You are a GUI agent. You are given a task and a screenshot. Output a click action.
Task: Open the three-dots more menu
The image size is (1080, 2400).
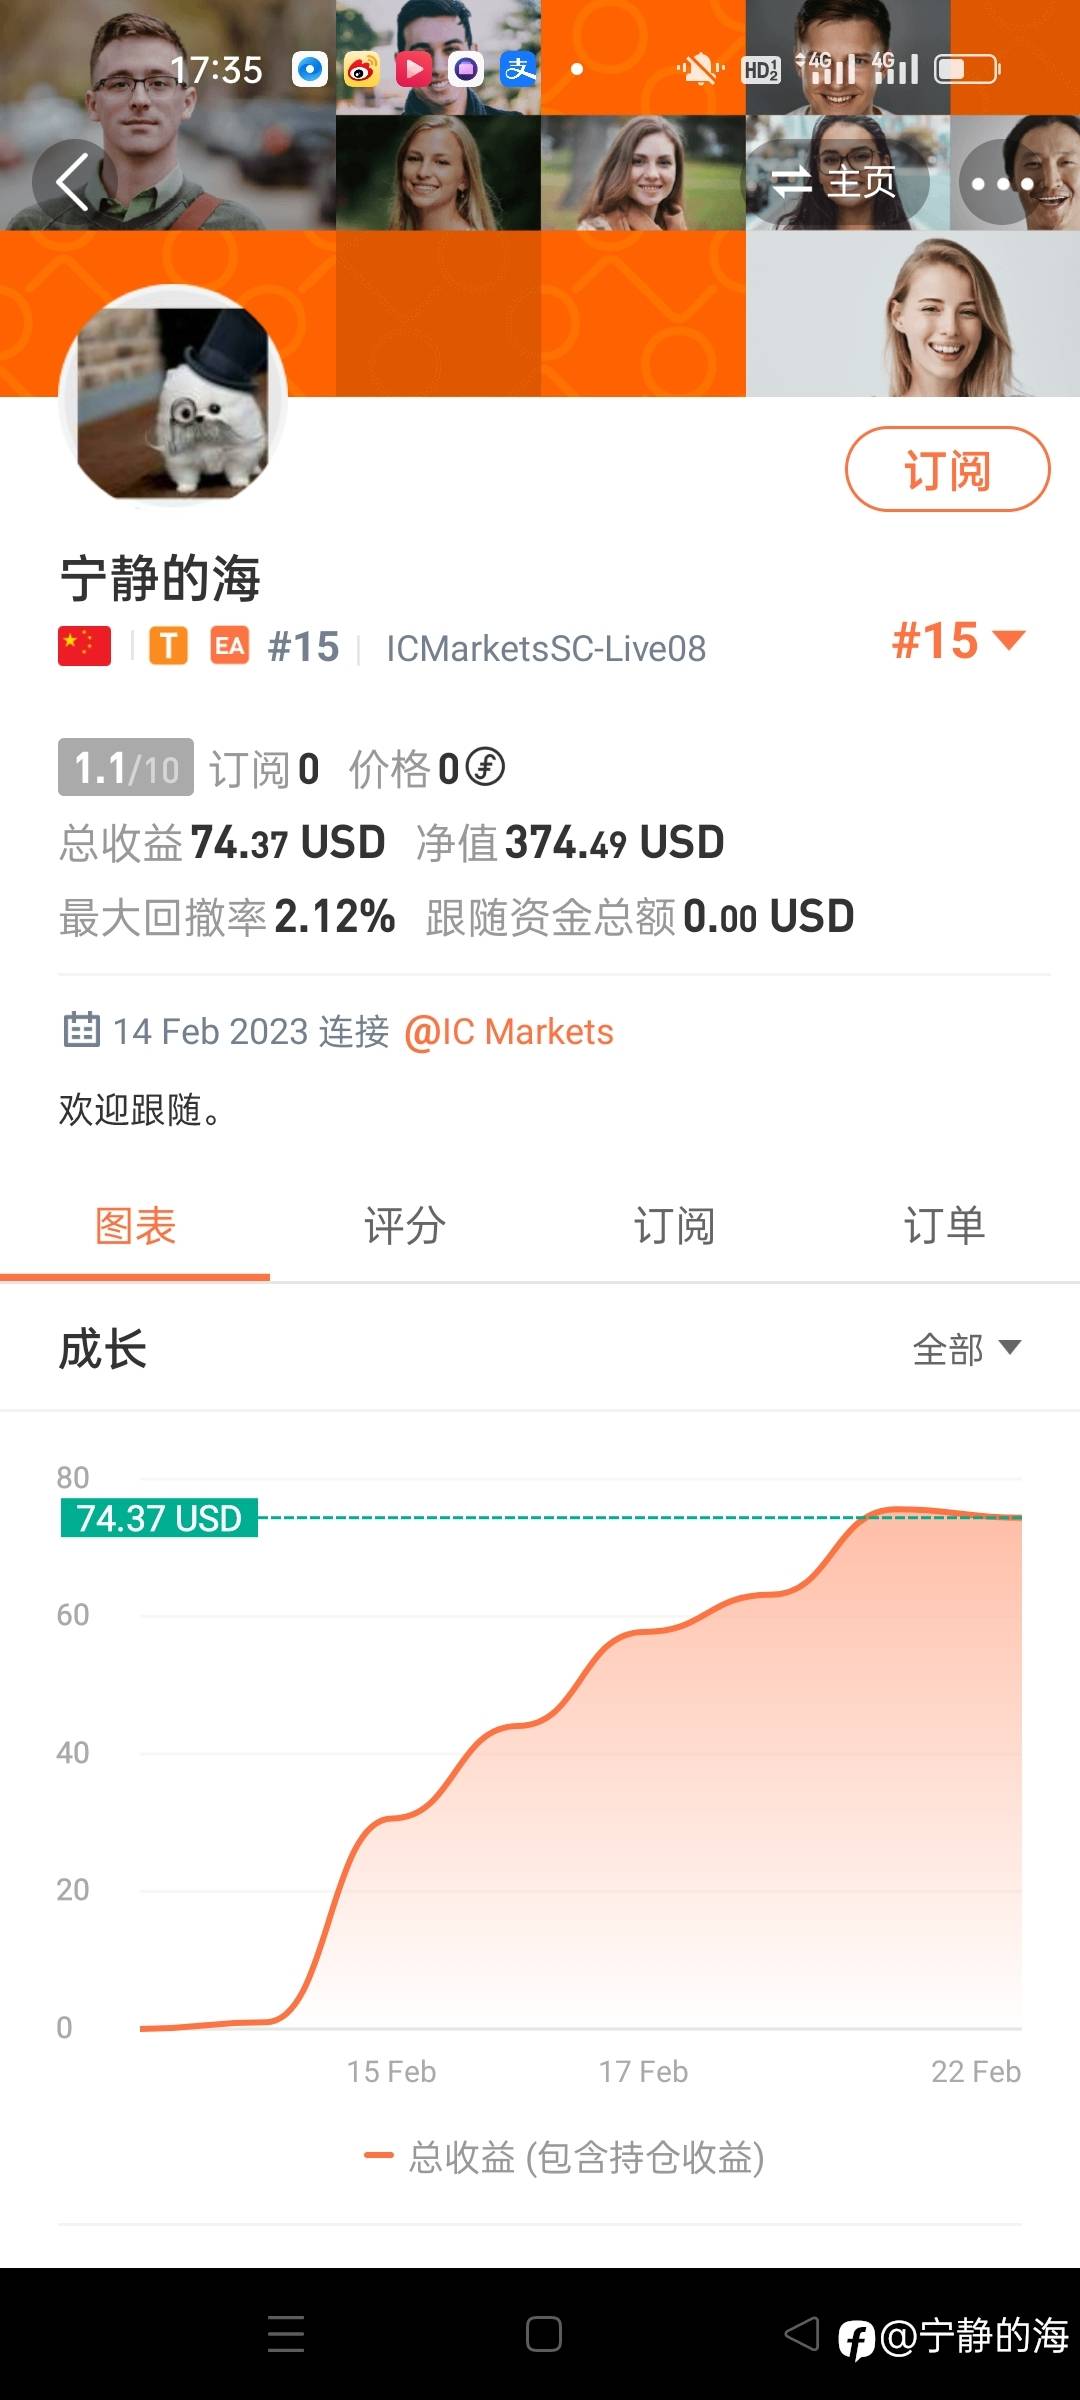[1002, 183]
